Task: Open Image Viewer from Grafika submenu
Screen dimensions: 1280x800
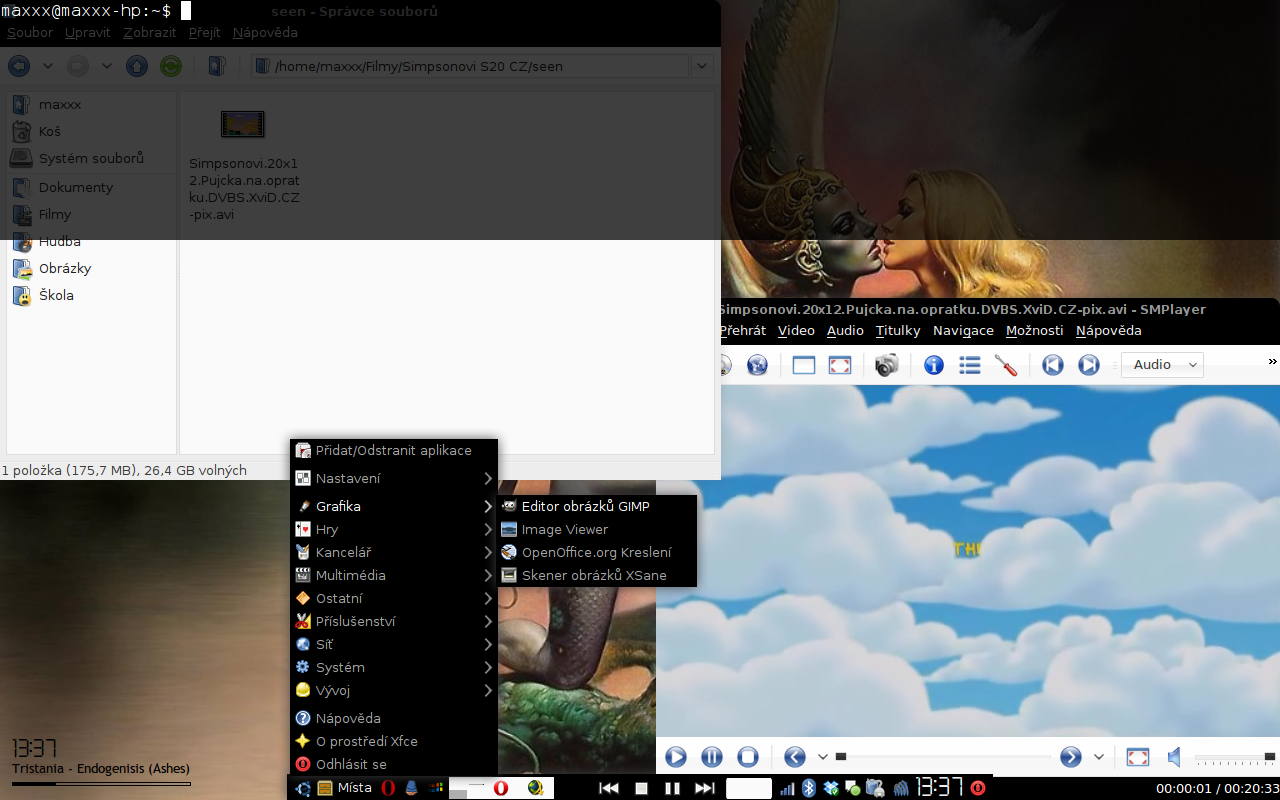Action: (x=597, y=529)
